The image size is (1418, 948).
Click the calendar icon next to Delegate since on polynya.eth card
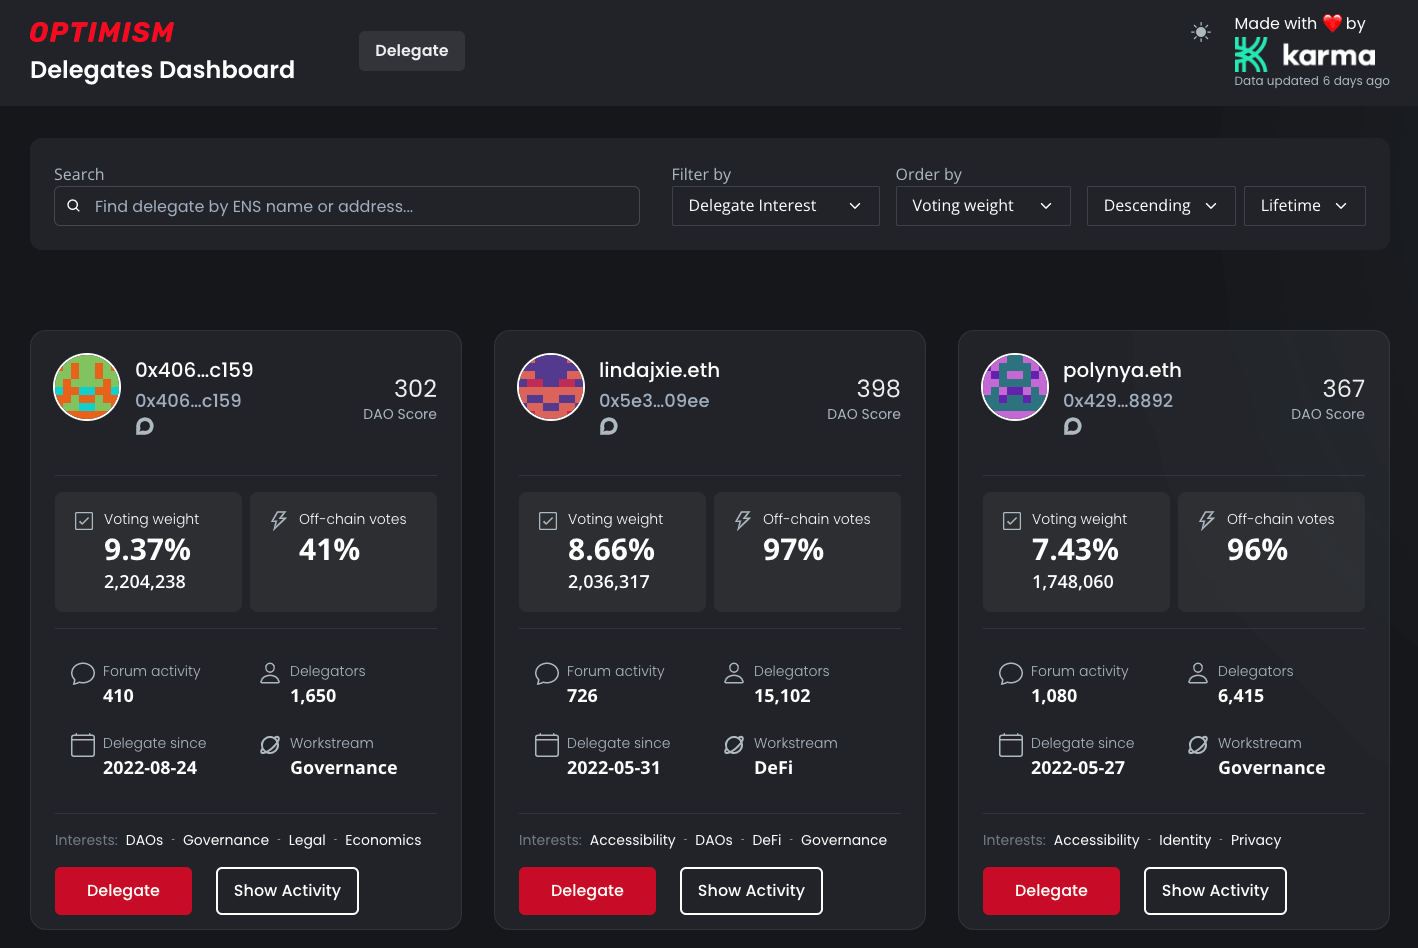click(x=1011, y=745)
